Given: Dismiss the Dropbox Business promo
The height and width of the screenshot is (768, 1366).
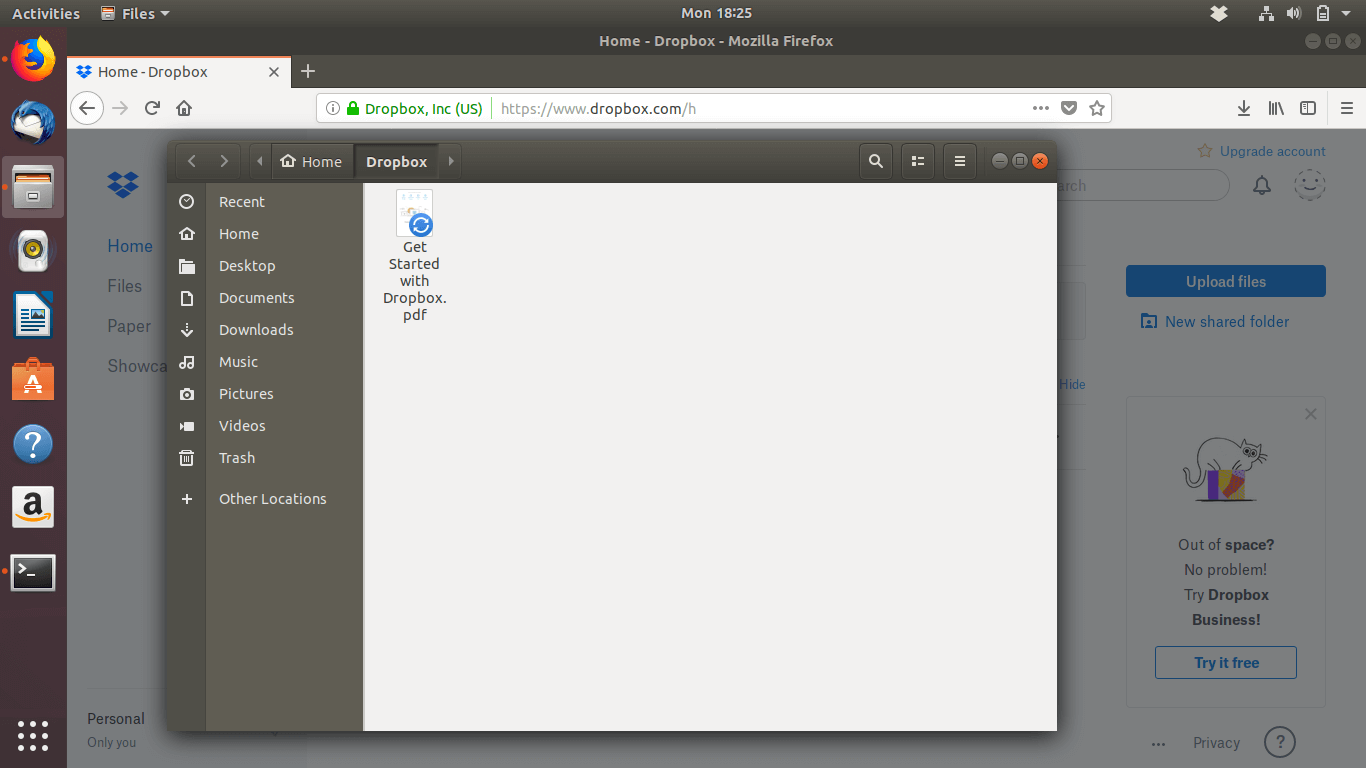Looking at the screenshot, I should (x=1311, y=414).
